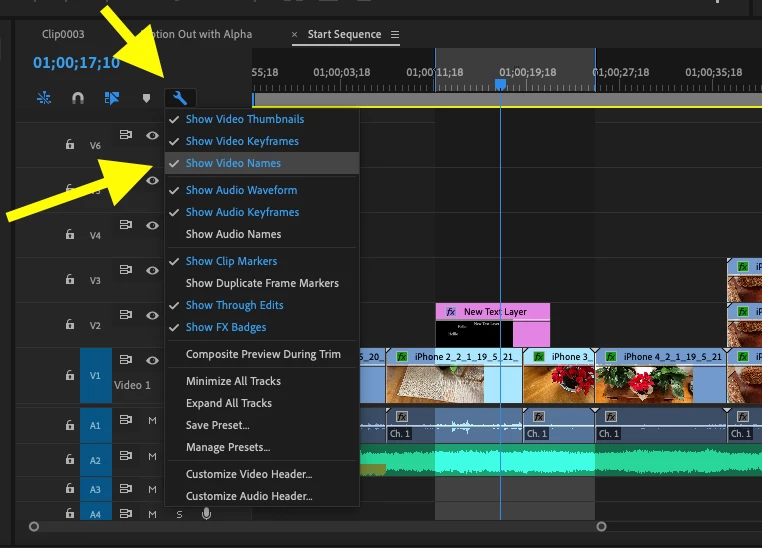
Task: Hide track V6 using eye icon
Action: 152,136
